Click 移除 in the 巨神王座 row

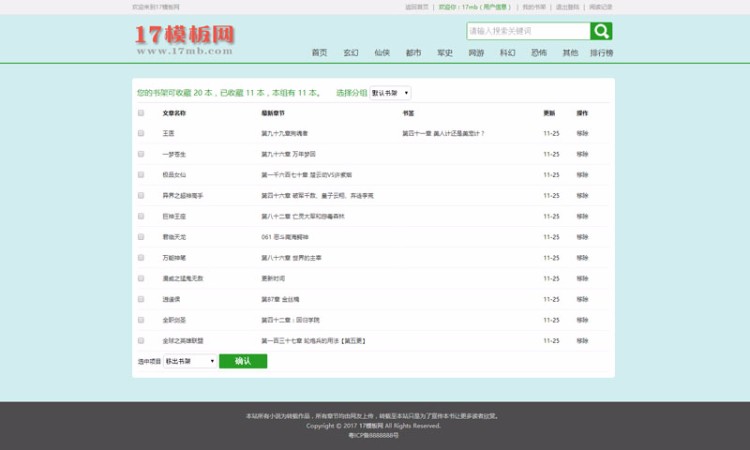[582, 216]
